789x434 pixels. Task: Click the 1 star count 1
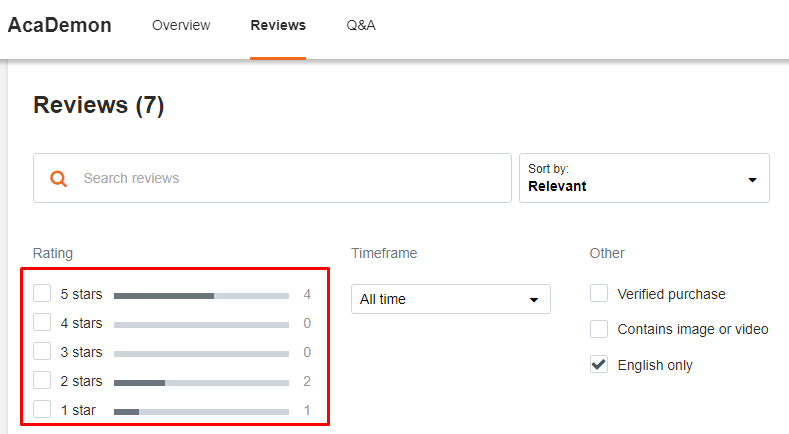(x=307, y=411)
